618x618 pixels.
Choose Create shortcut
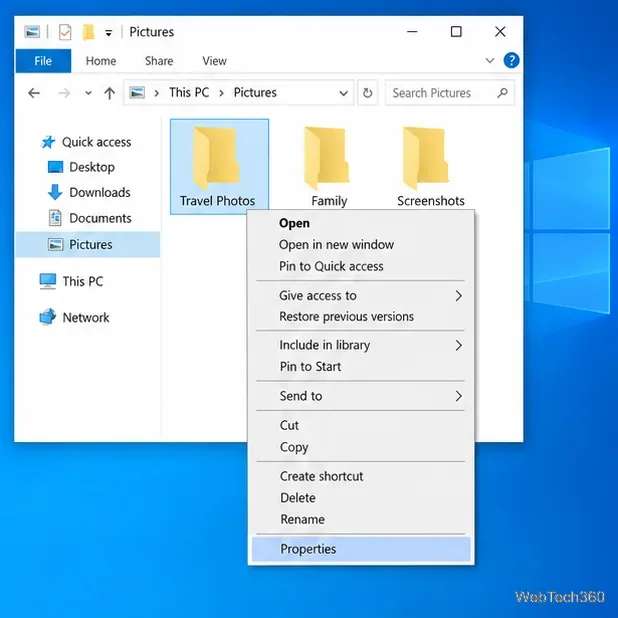point(361,476)
